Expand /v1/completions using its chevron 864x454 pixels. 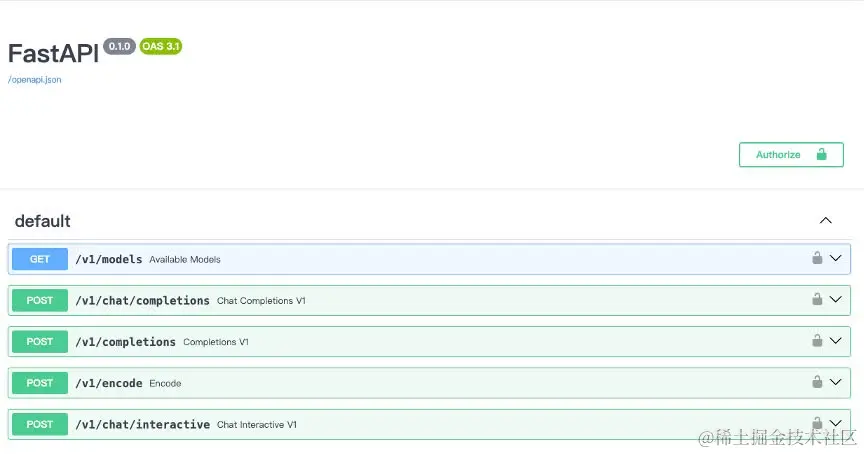pyautogui.click(x=835, y=340)
